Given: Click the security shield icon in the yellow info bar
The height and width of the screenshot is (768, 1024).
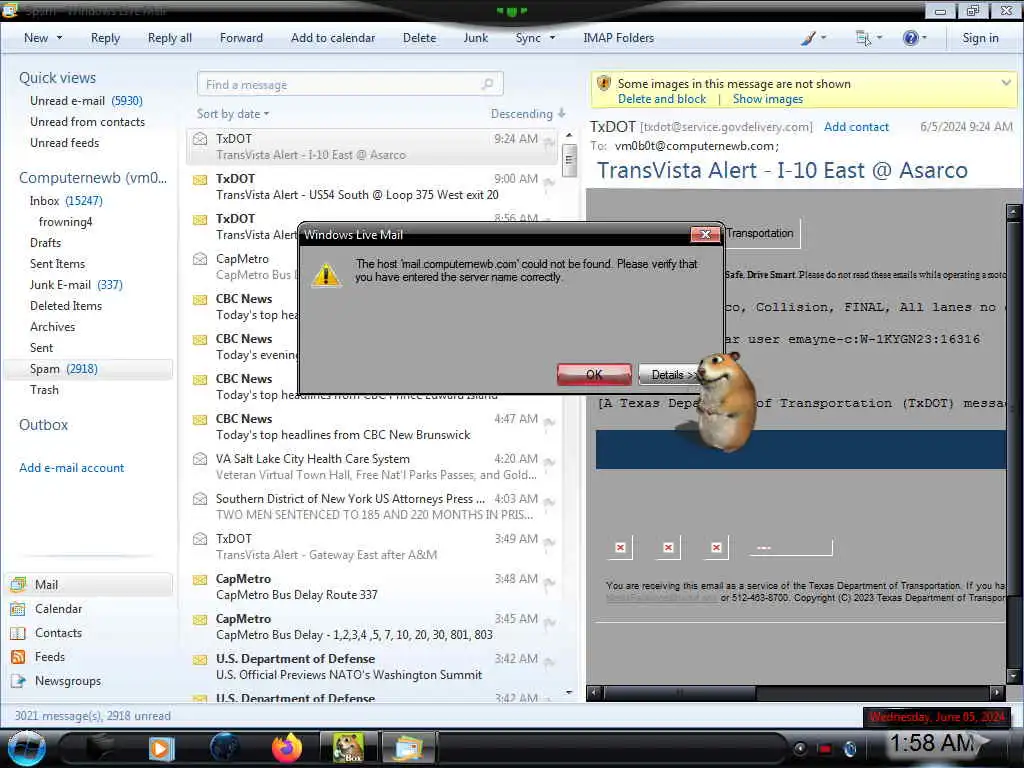Looking at the screenshot, I should tap(604, 84).
